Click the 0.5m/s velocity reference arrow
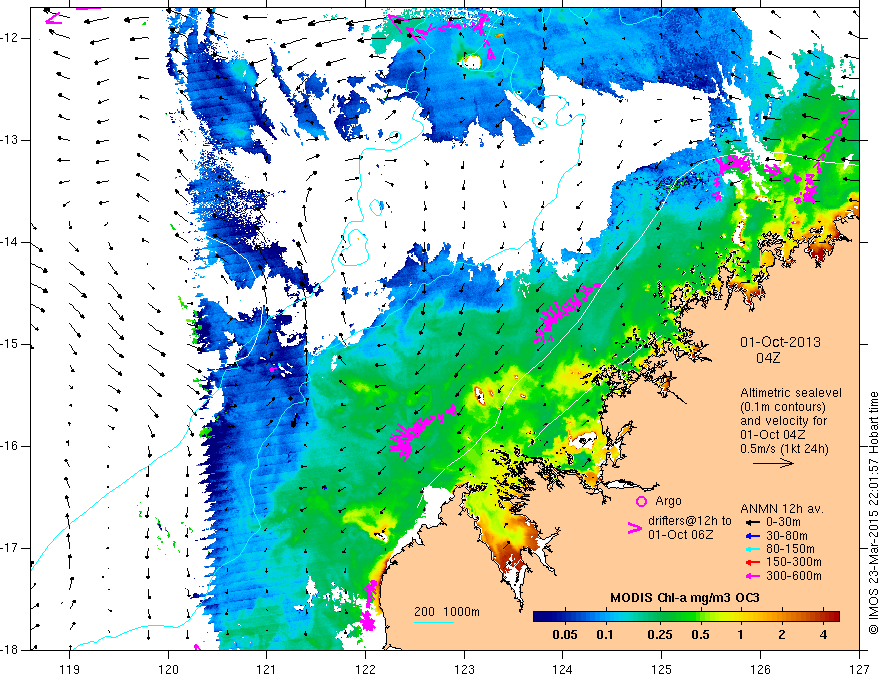Screen dimensions: 880x680 [x=773, y=463]
